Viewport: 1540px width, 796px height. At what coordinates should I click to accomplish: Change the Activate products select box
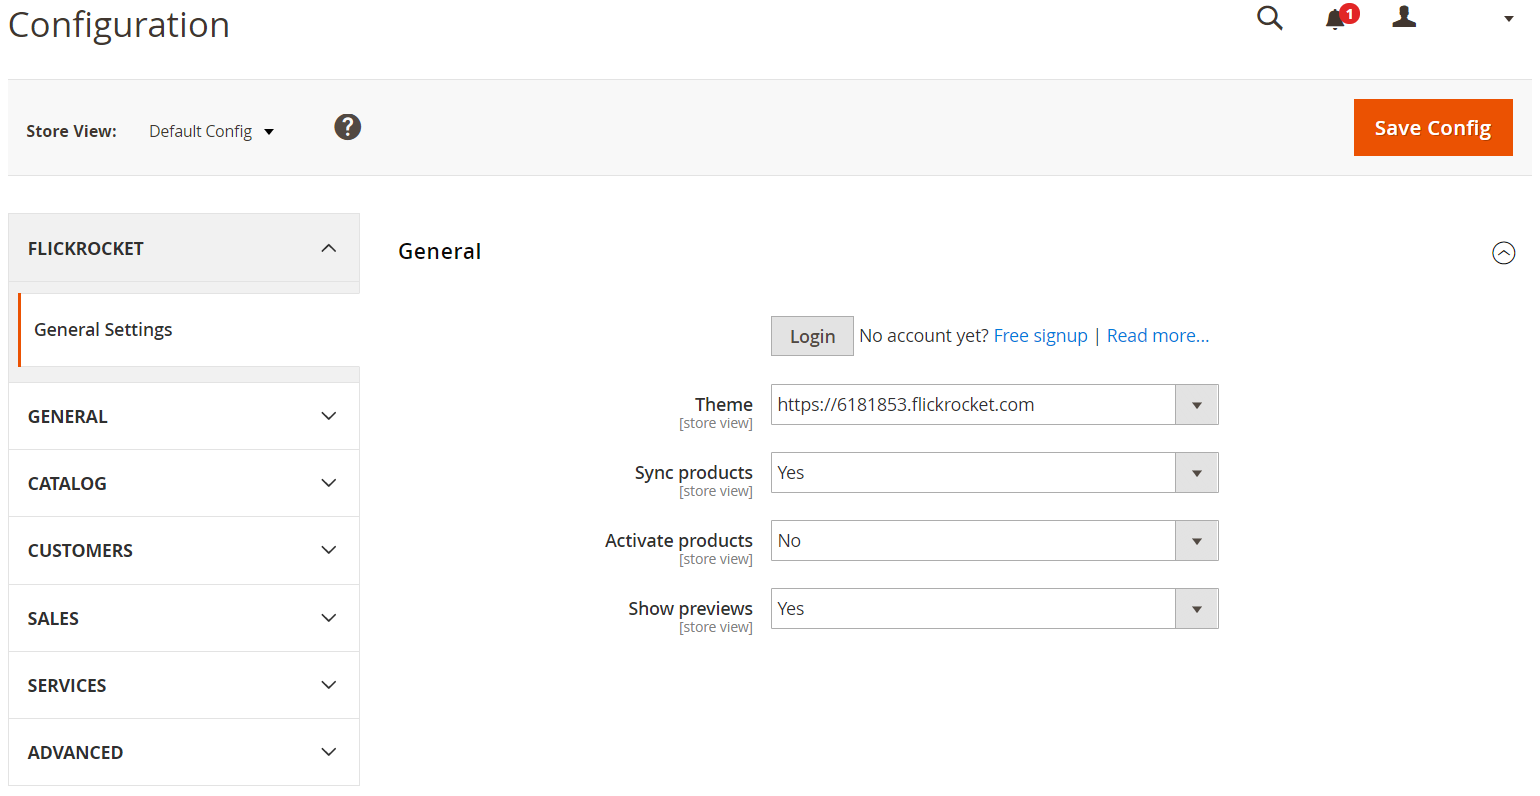pyautogui.click(x=994, y=541)
